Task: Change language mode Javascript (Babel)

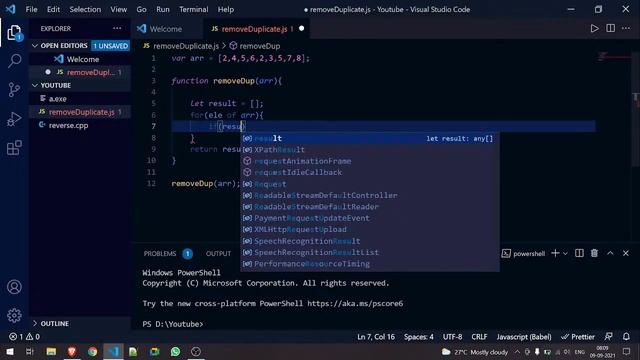Action: pyautogui.click(x=524, y=337)
